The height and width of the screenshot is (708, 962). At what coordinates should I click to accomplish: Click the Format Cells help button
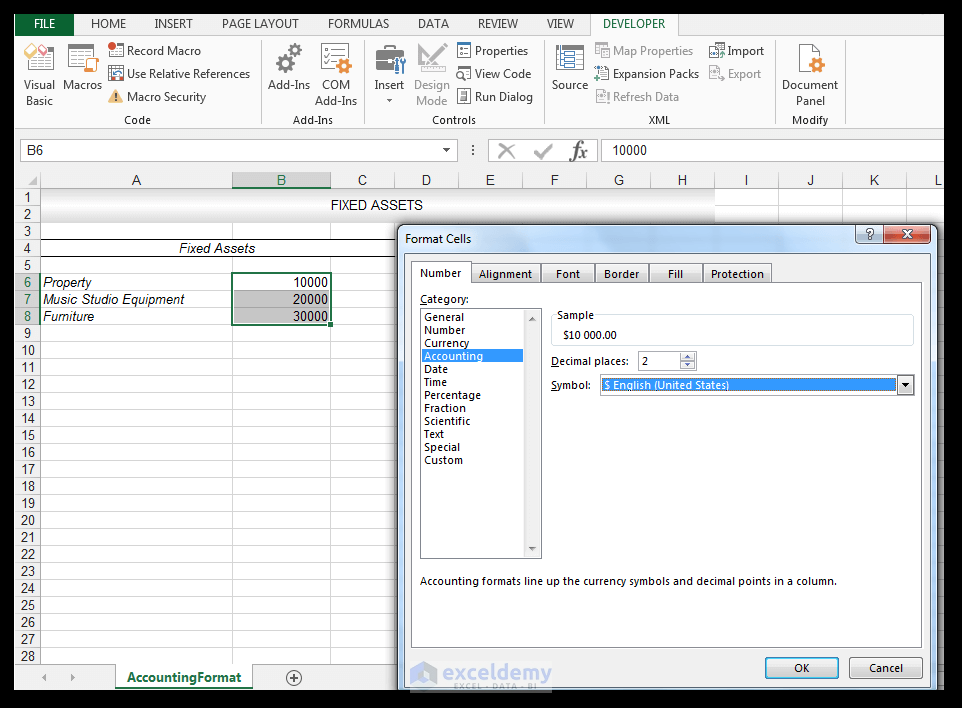click(x=869, y=234)
